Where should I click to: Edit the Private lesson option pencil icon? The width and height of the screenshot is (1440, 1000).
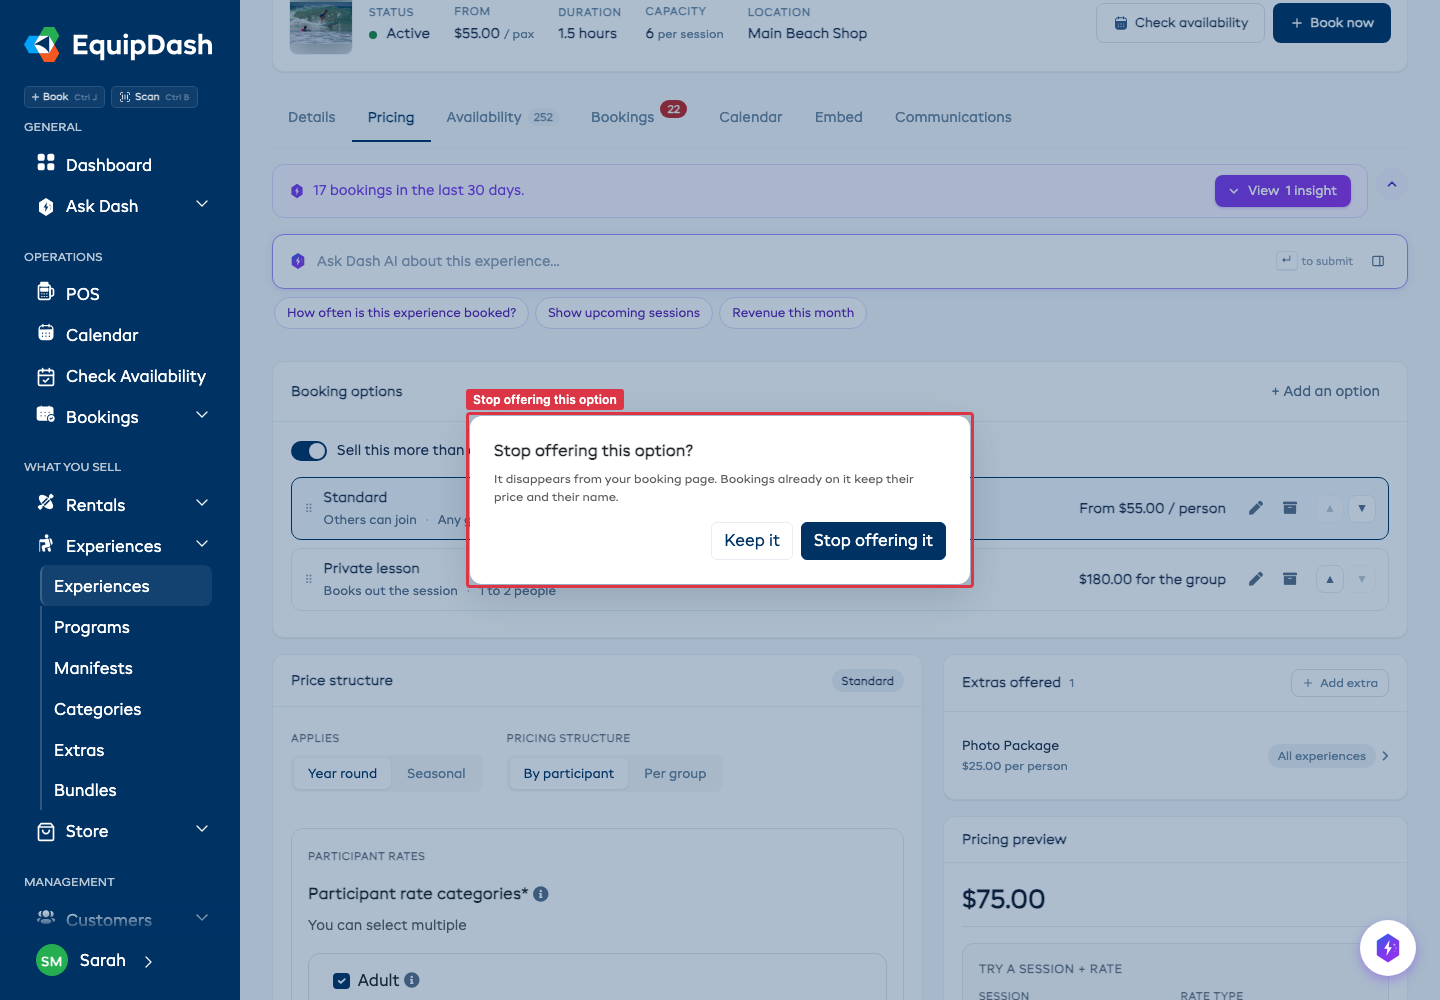click(x=1256, y=579)
